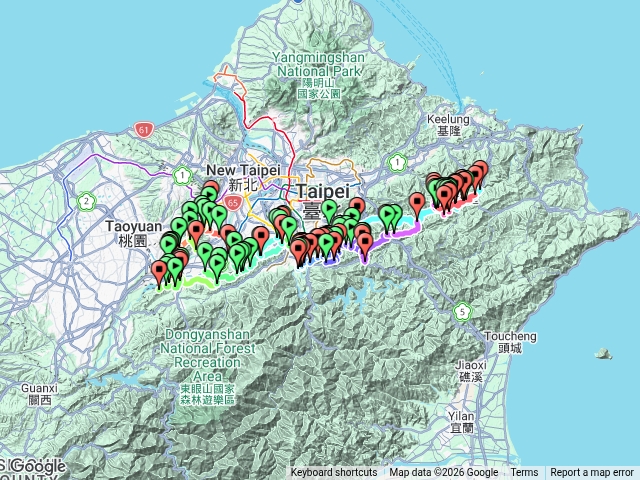The width and height of the screenshot is (640, 480).
Task: Click the Map data ©2026 Google text
Action: [443, 473]
